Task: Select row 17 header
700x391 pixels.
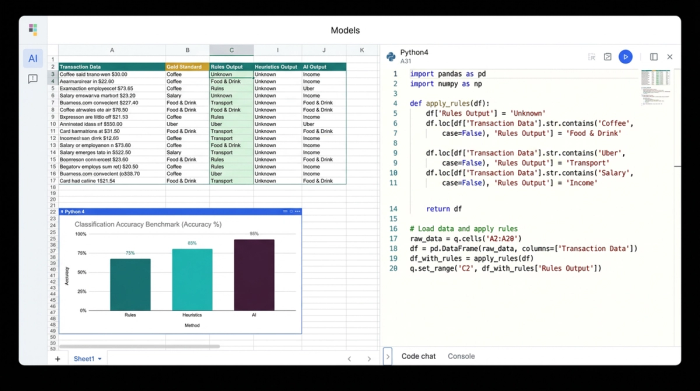Action: point(53,181)
